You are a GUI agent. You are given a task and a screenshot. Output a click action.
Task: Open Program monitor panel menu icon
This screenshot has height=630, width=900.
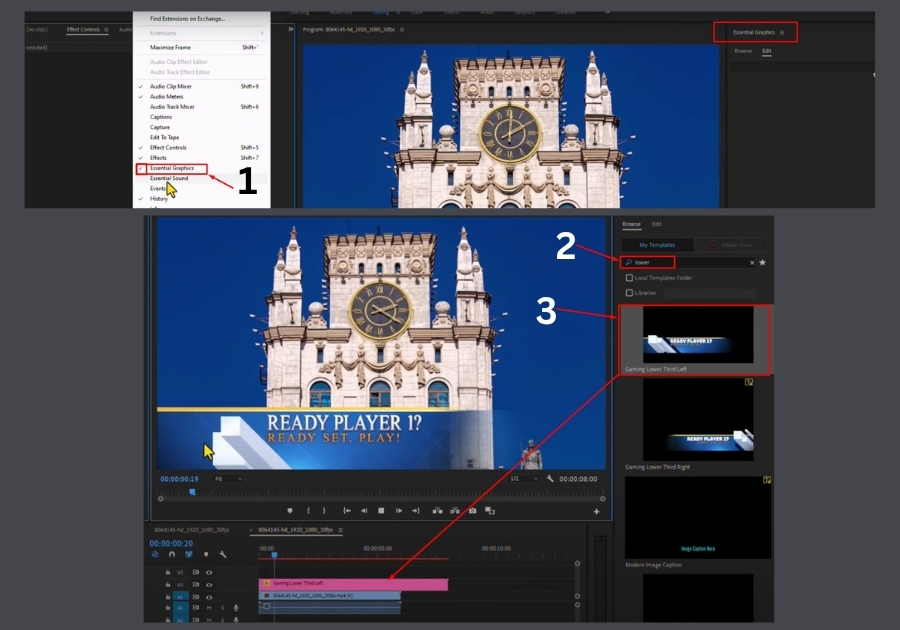pos(402,29)
